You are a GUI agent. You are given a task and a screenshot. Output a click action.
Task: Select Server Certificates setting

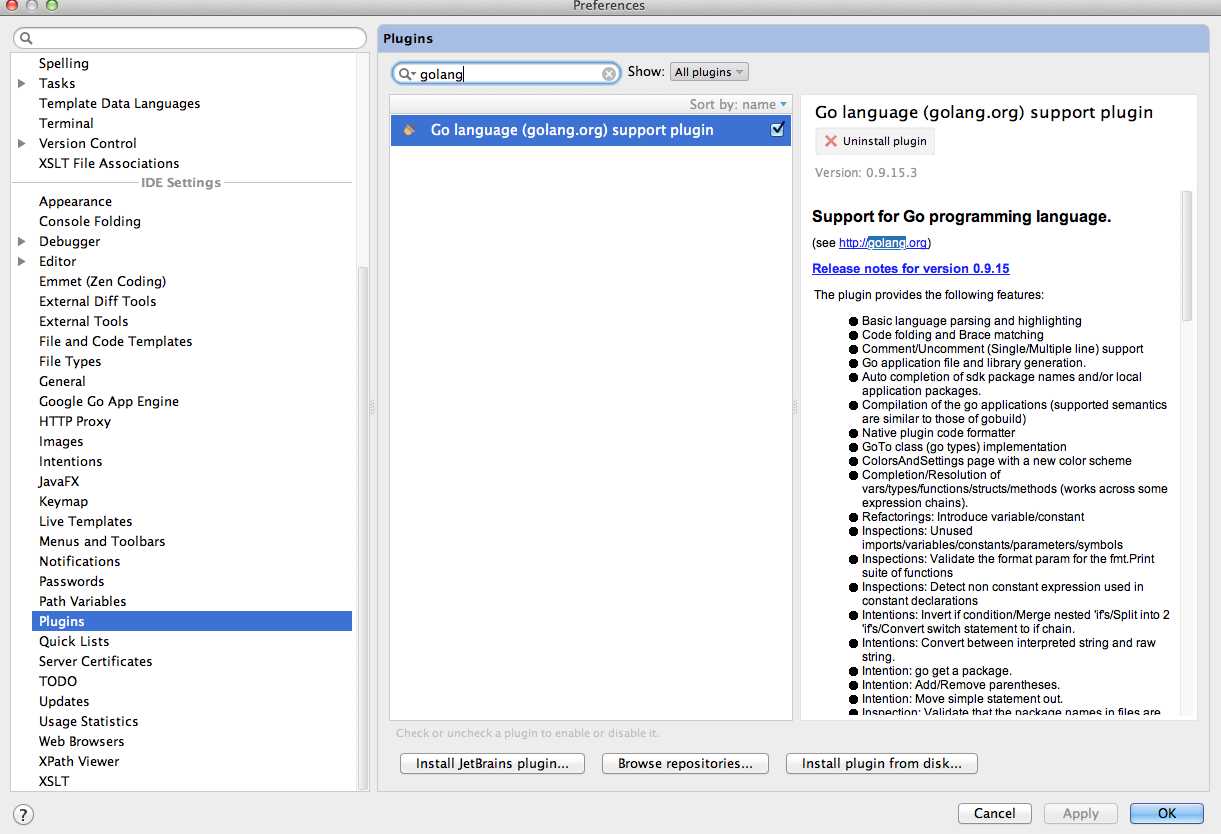96,662
